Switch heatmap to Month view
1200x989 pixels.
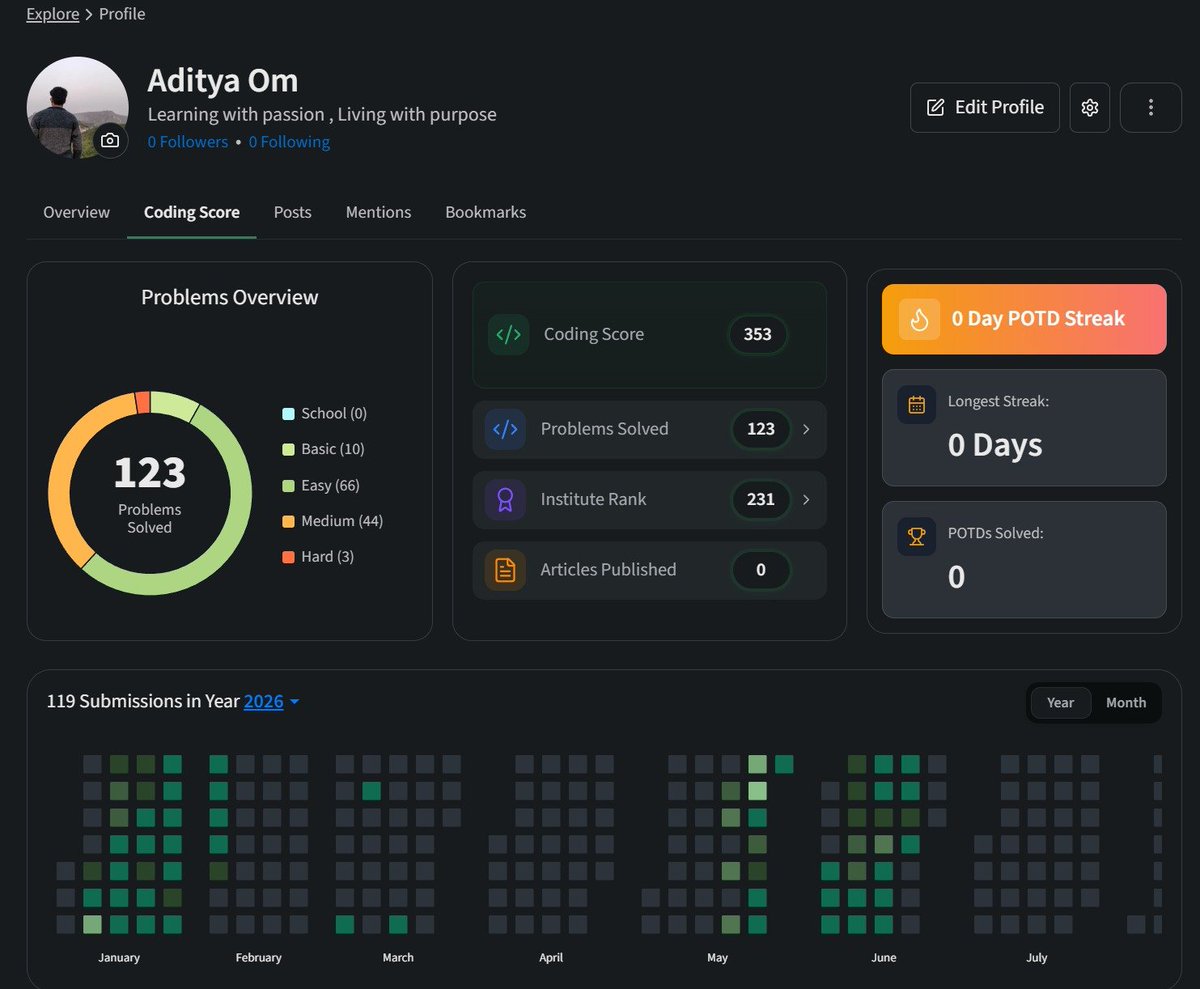(1126, 703)
